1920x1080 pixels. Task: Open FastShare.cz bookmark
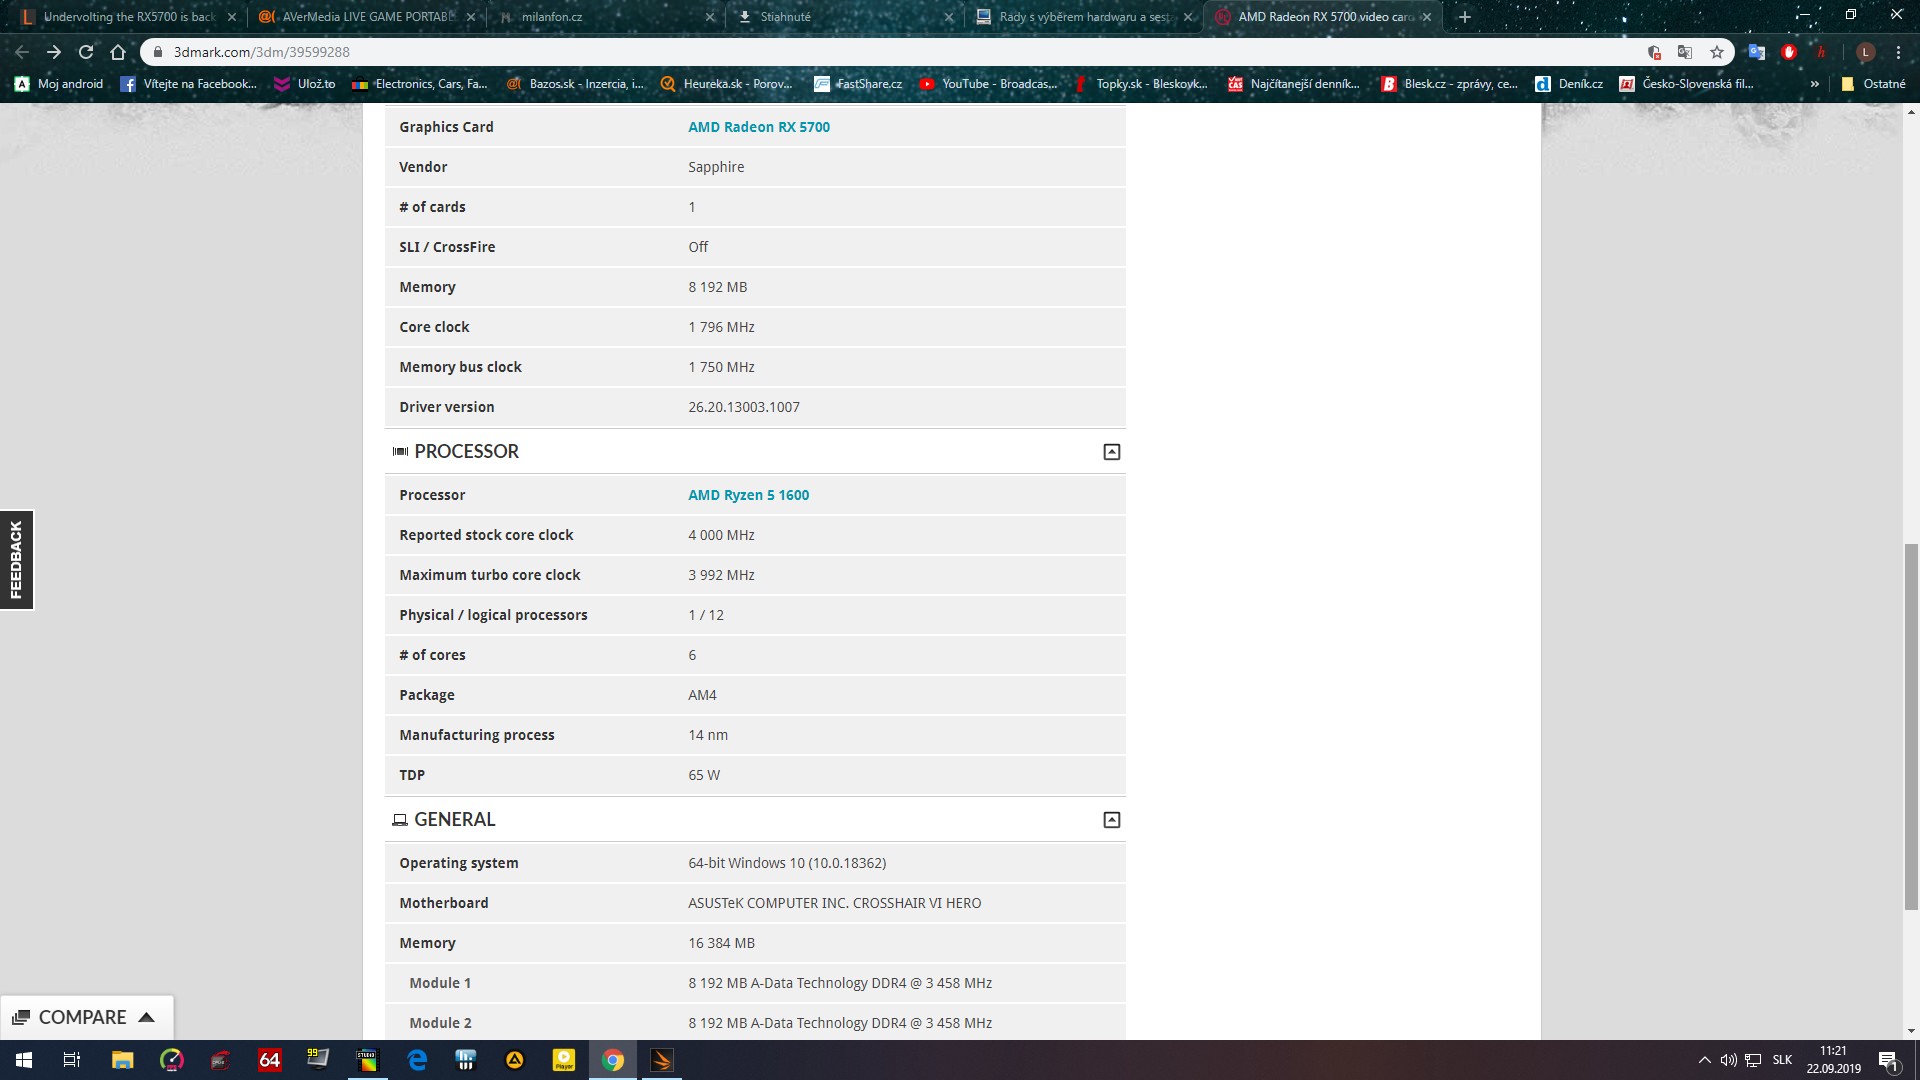(858, 84)
